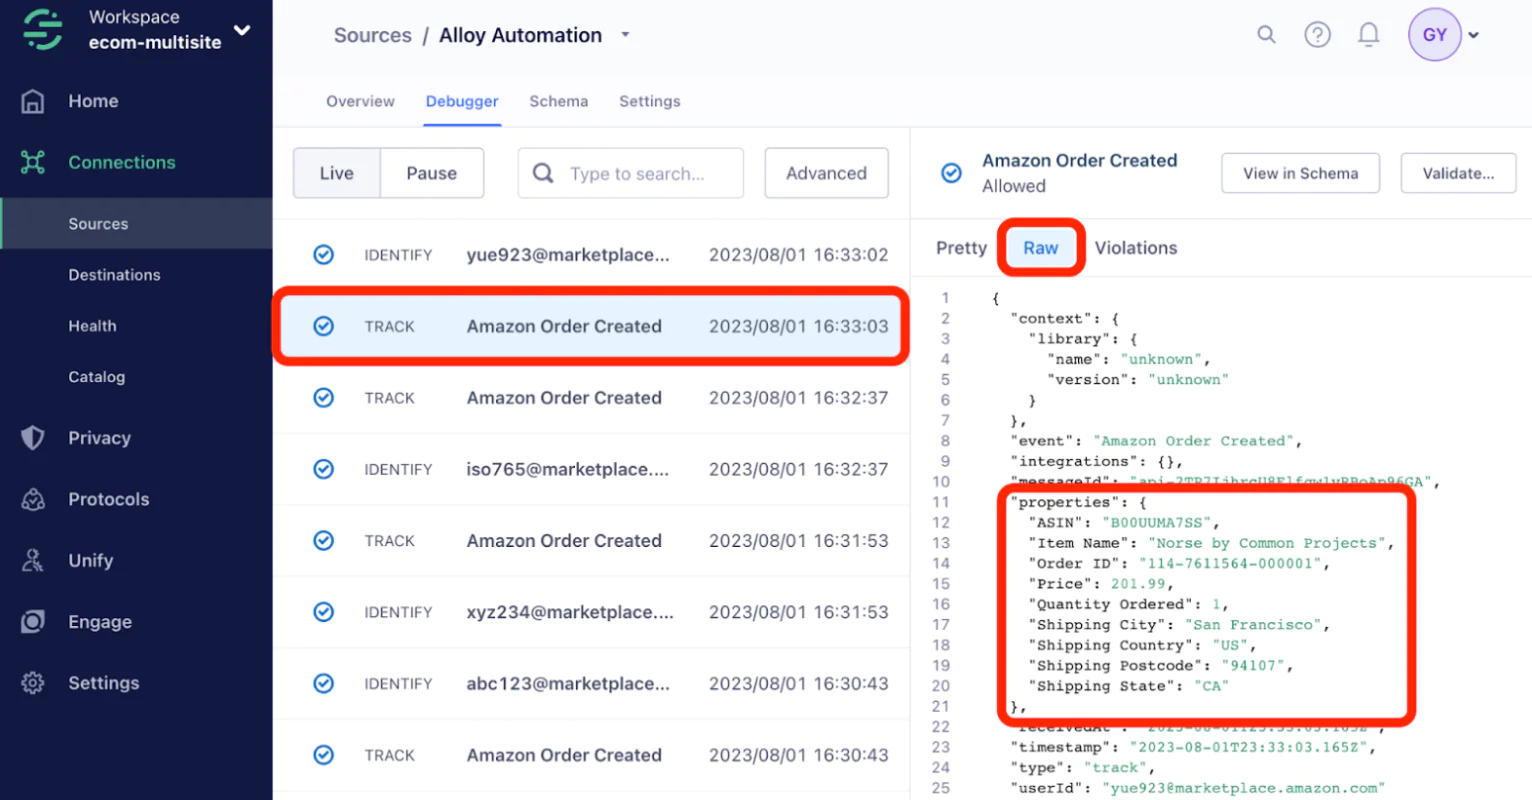
Task: Open Sources in the sidebar
Action: click(136, 224)
